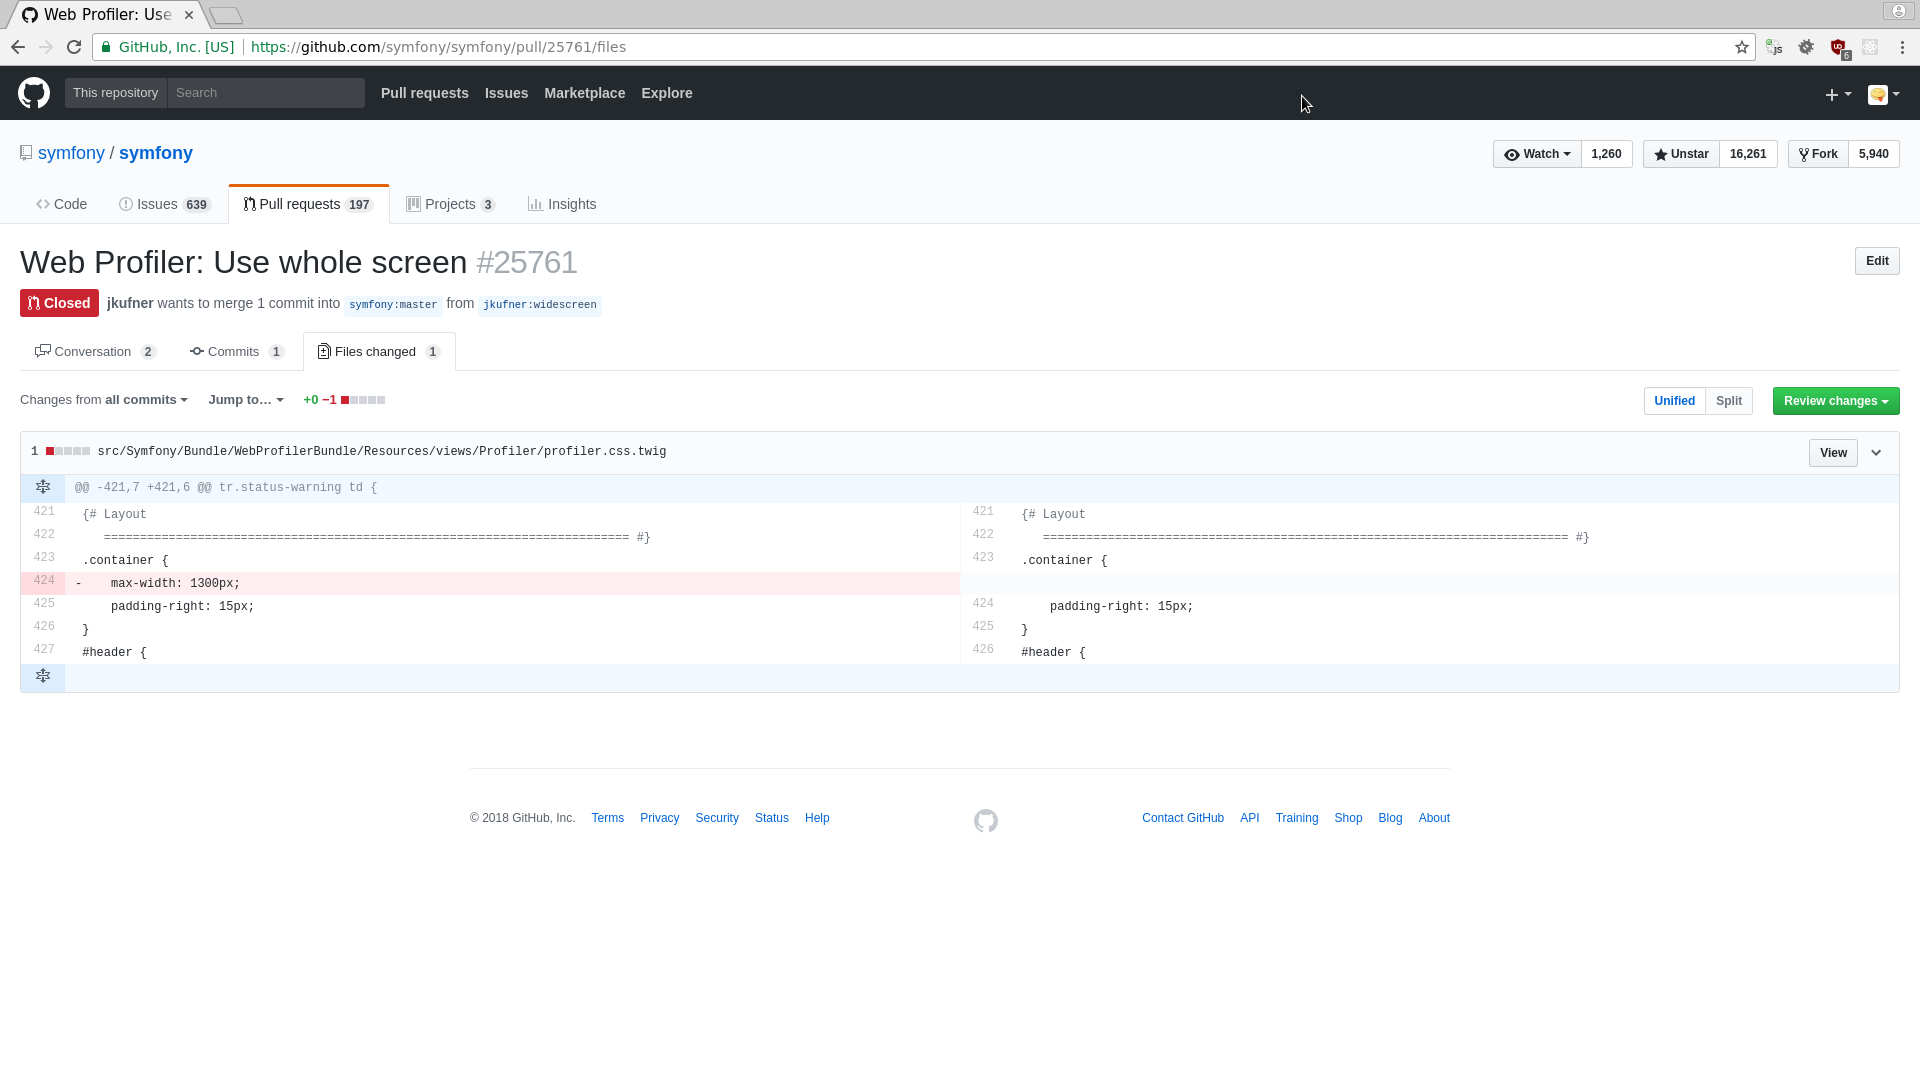
Task: Open the symfony organization link
Action: tap(71, 153)
